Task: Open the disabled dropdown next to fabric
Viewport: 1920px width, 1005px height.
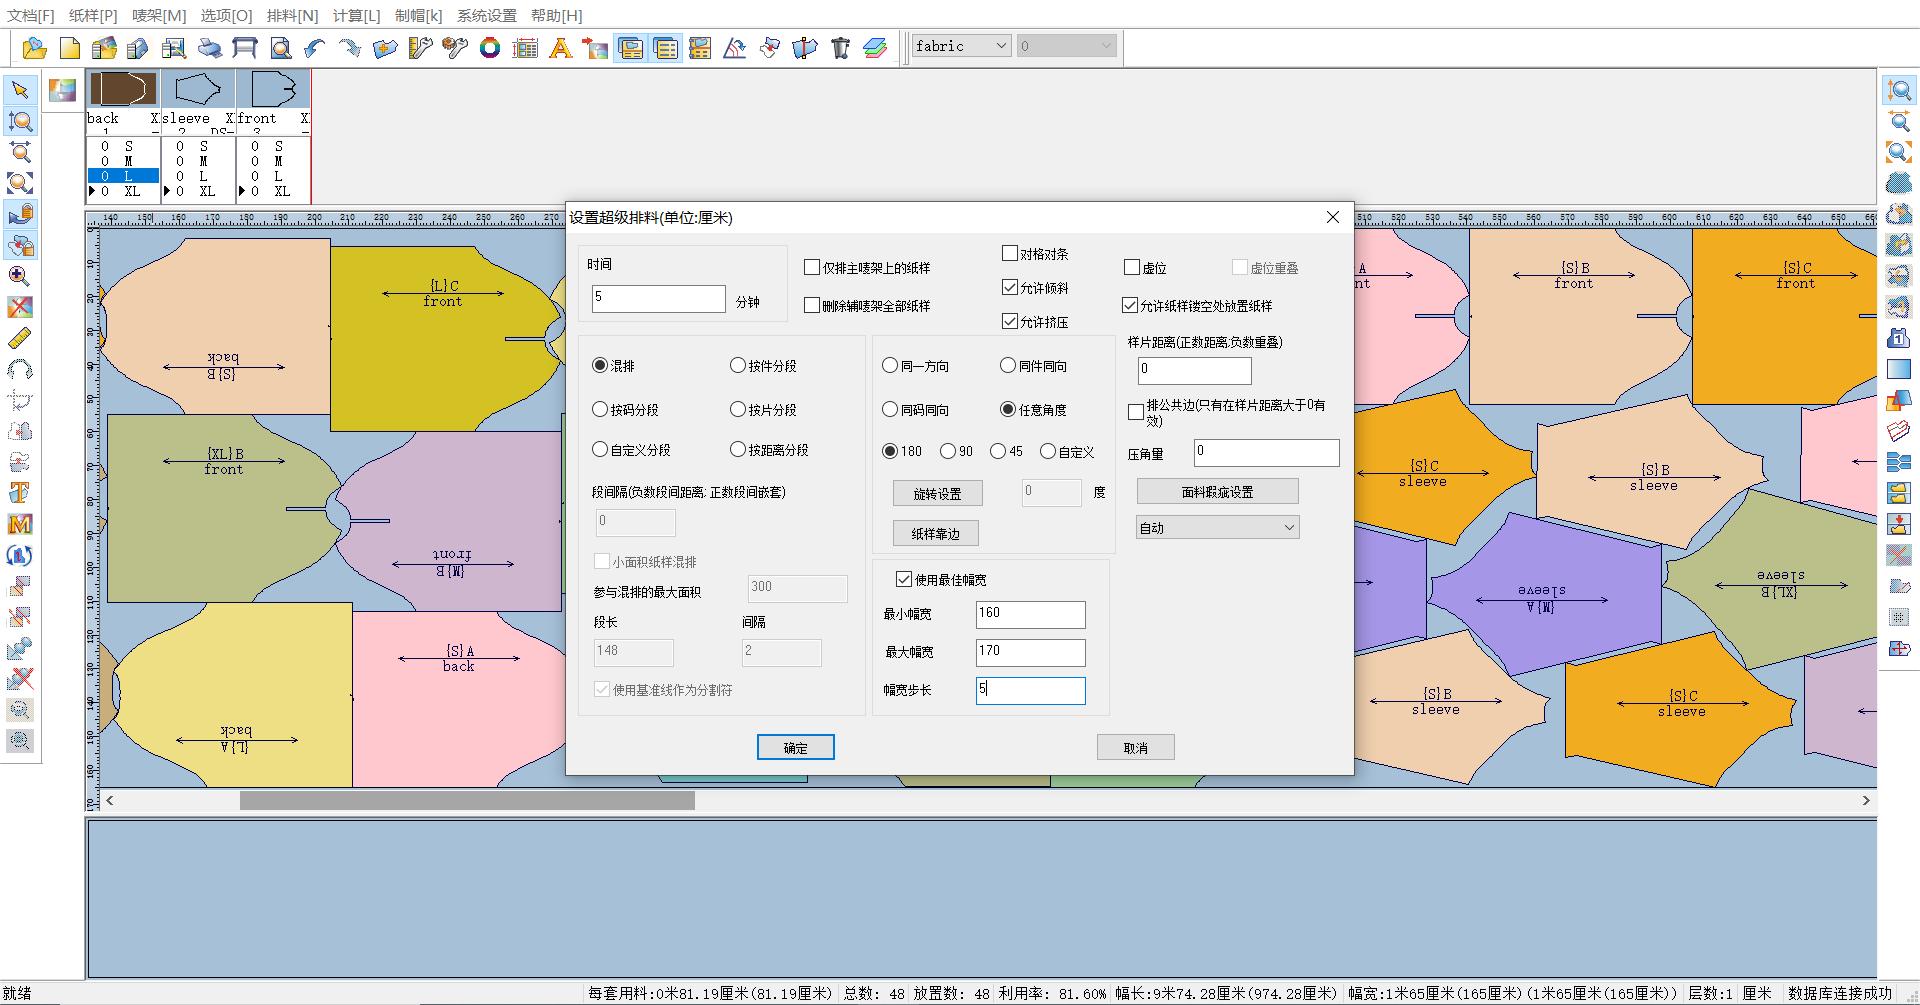Action: point(1066,46)
